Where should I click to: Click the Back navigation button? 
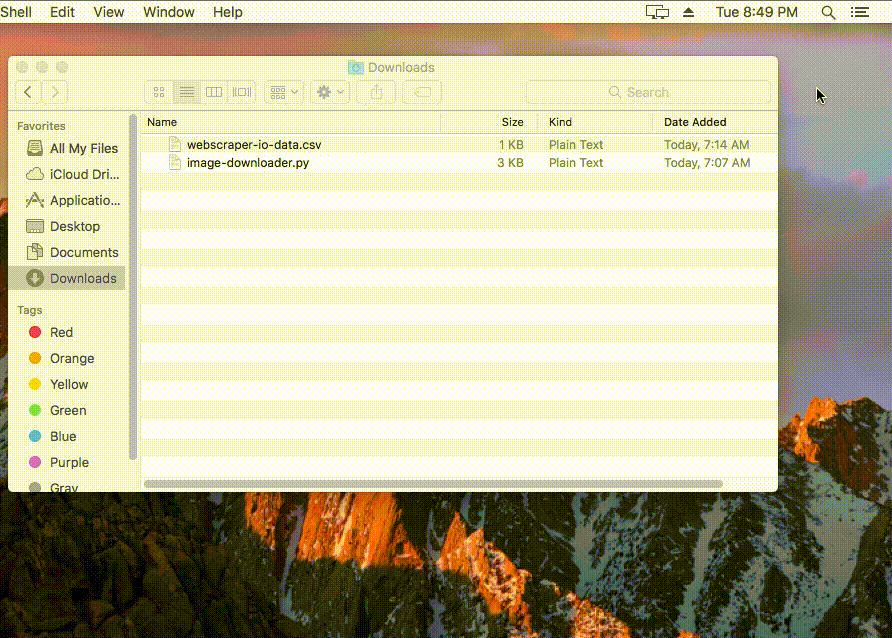pyautogui.click(x=27, y=92)
